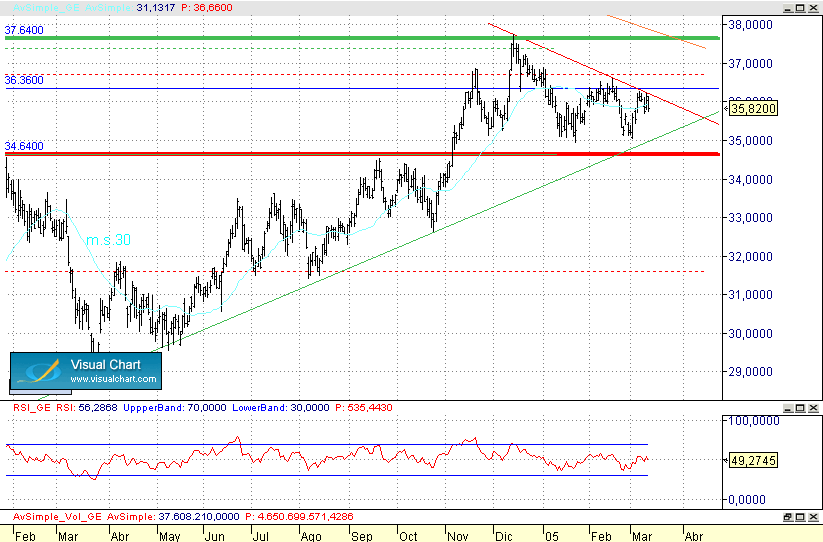Viewport: 823px width, 542px height.
Task: Click the UppperBand: 70,0000 label
Action: coord(175,408)
